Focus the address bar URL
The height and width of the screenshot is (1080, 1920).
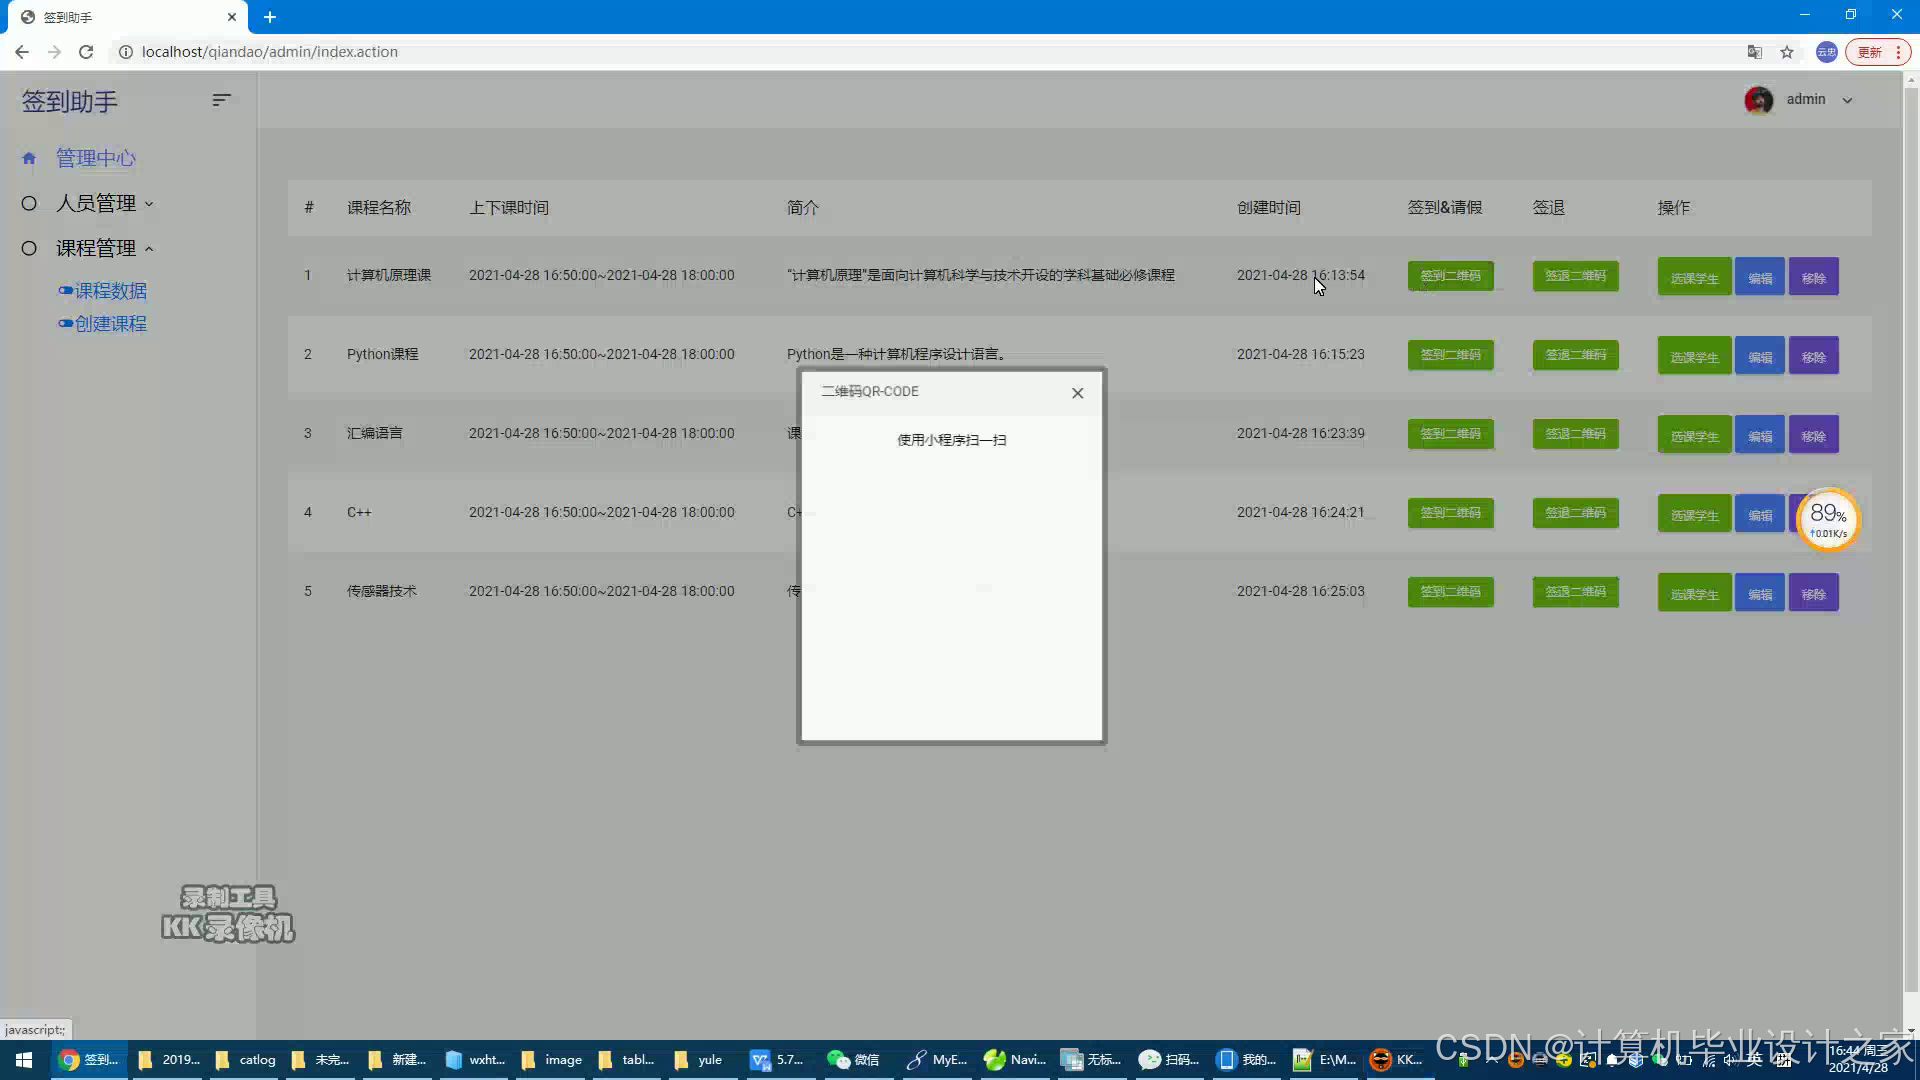270,52
